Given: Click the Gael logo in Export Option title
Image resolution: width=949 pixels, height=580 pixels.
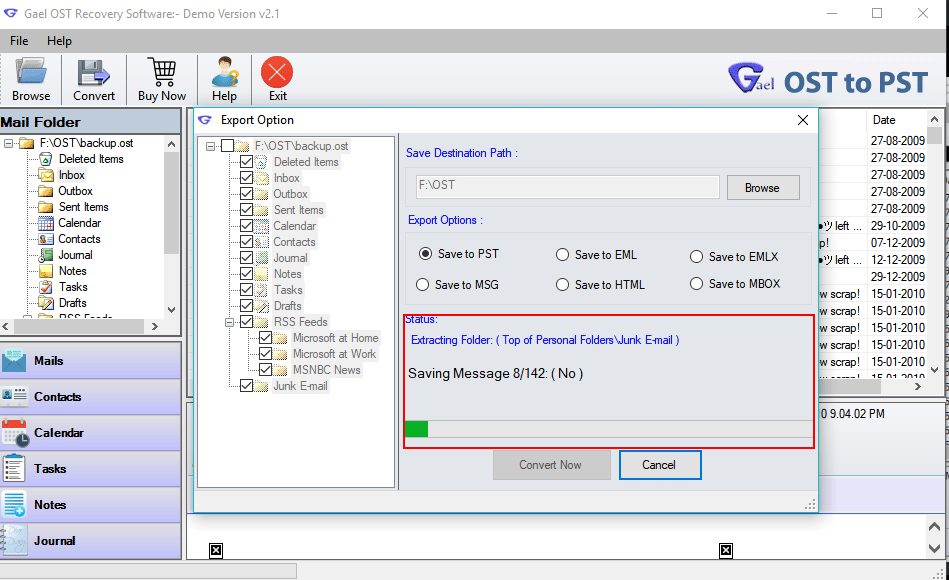Looking at the screenshot, I should 205,120.
